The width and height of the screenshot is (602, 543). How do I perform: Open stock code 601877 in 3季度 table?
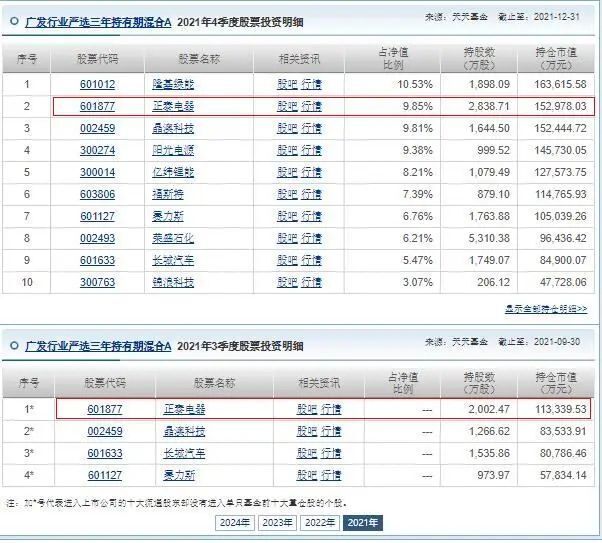tap(105, 409)
